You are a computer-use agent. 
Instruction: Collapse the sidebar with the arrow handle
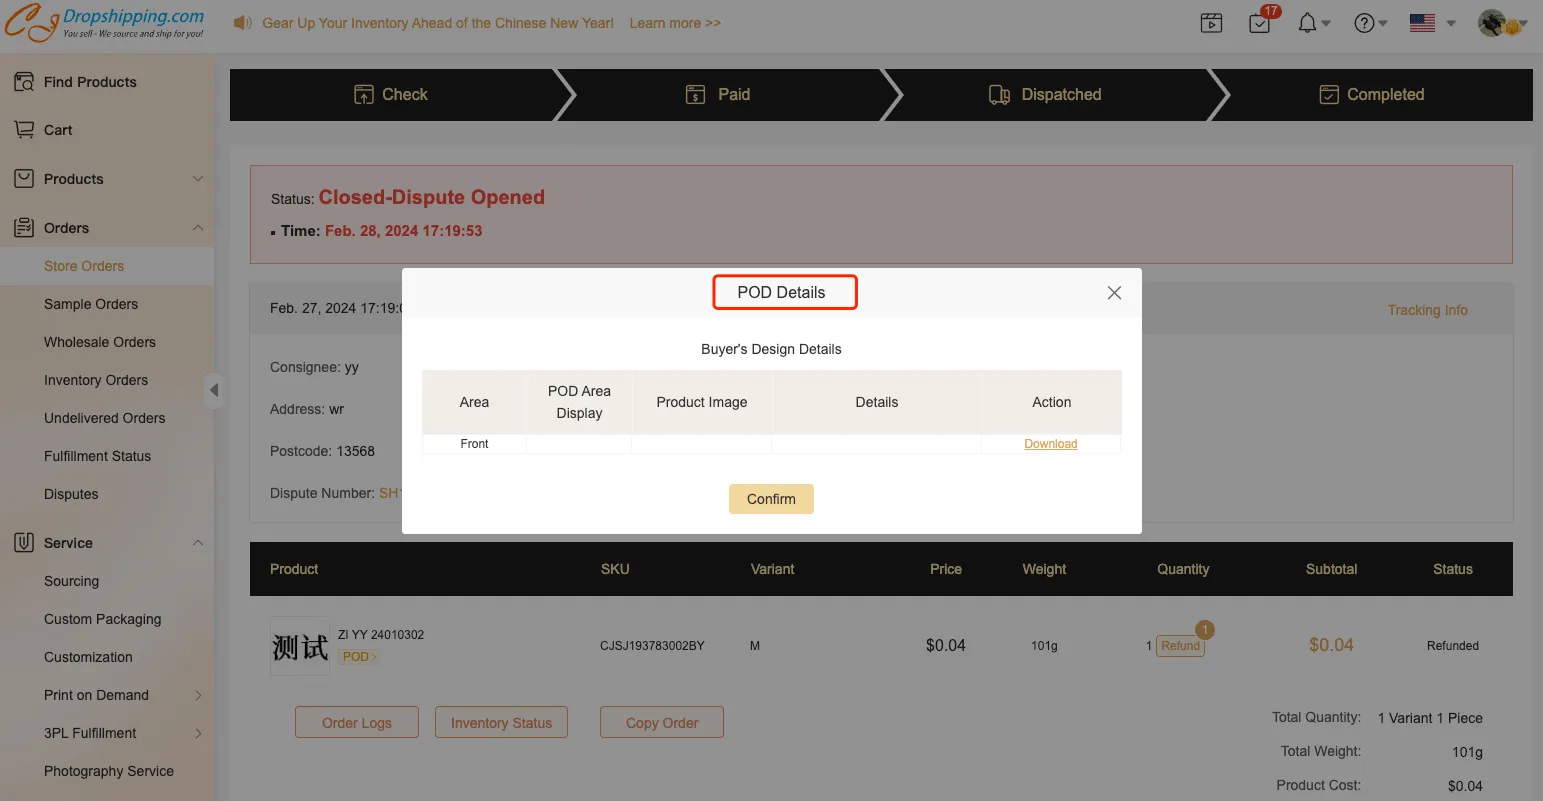(213, 390)
